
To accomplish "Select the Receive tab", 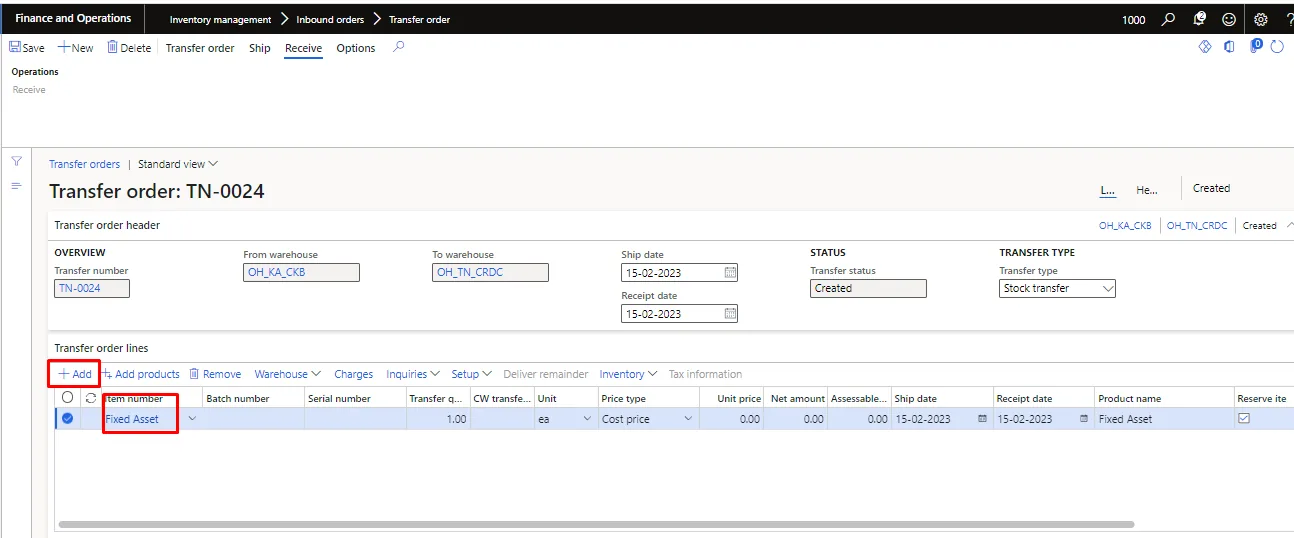I will click(303, 48).
